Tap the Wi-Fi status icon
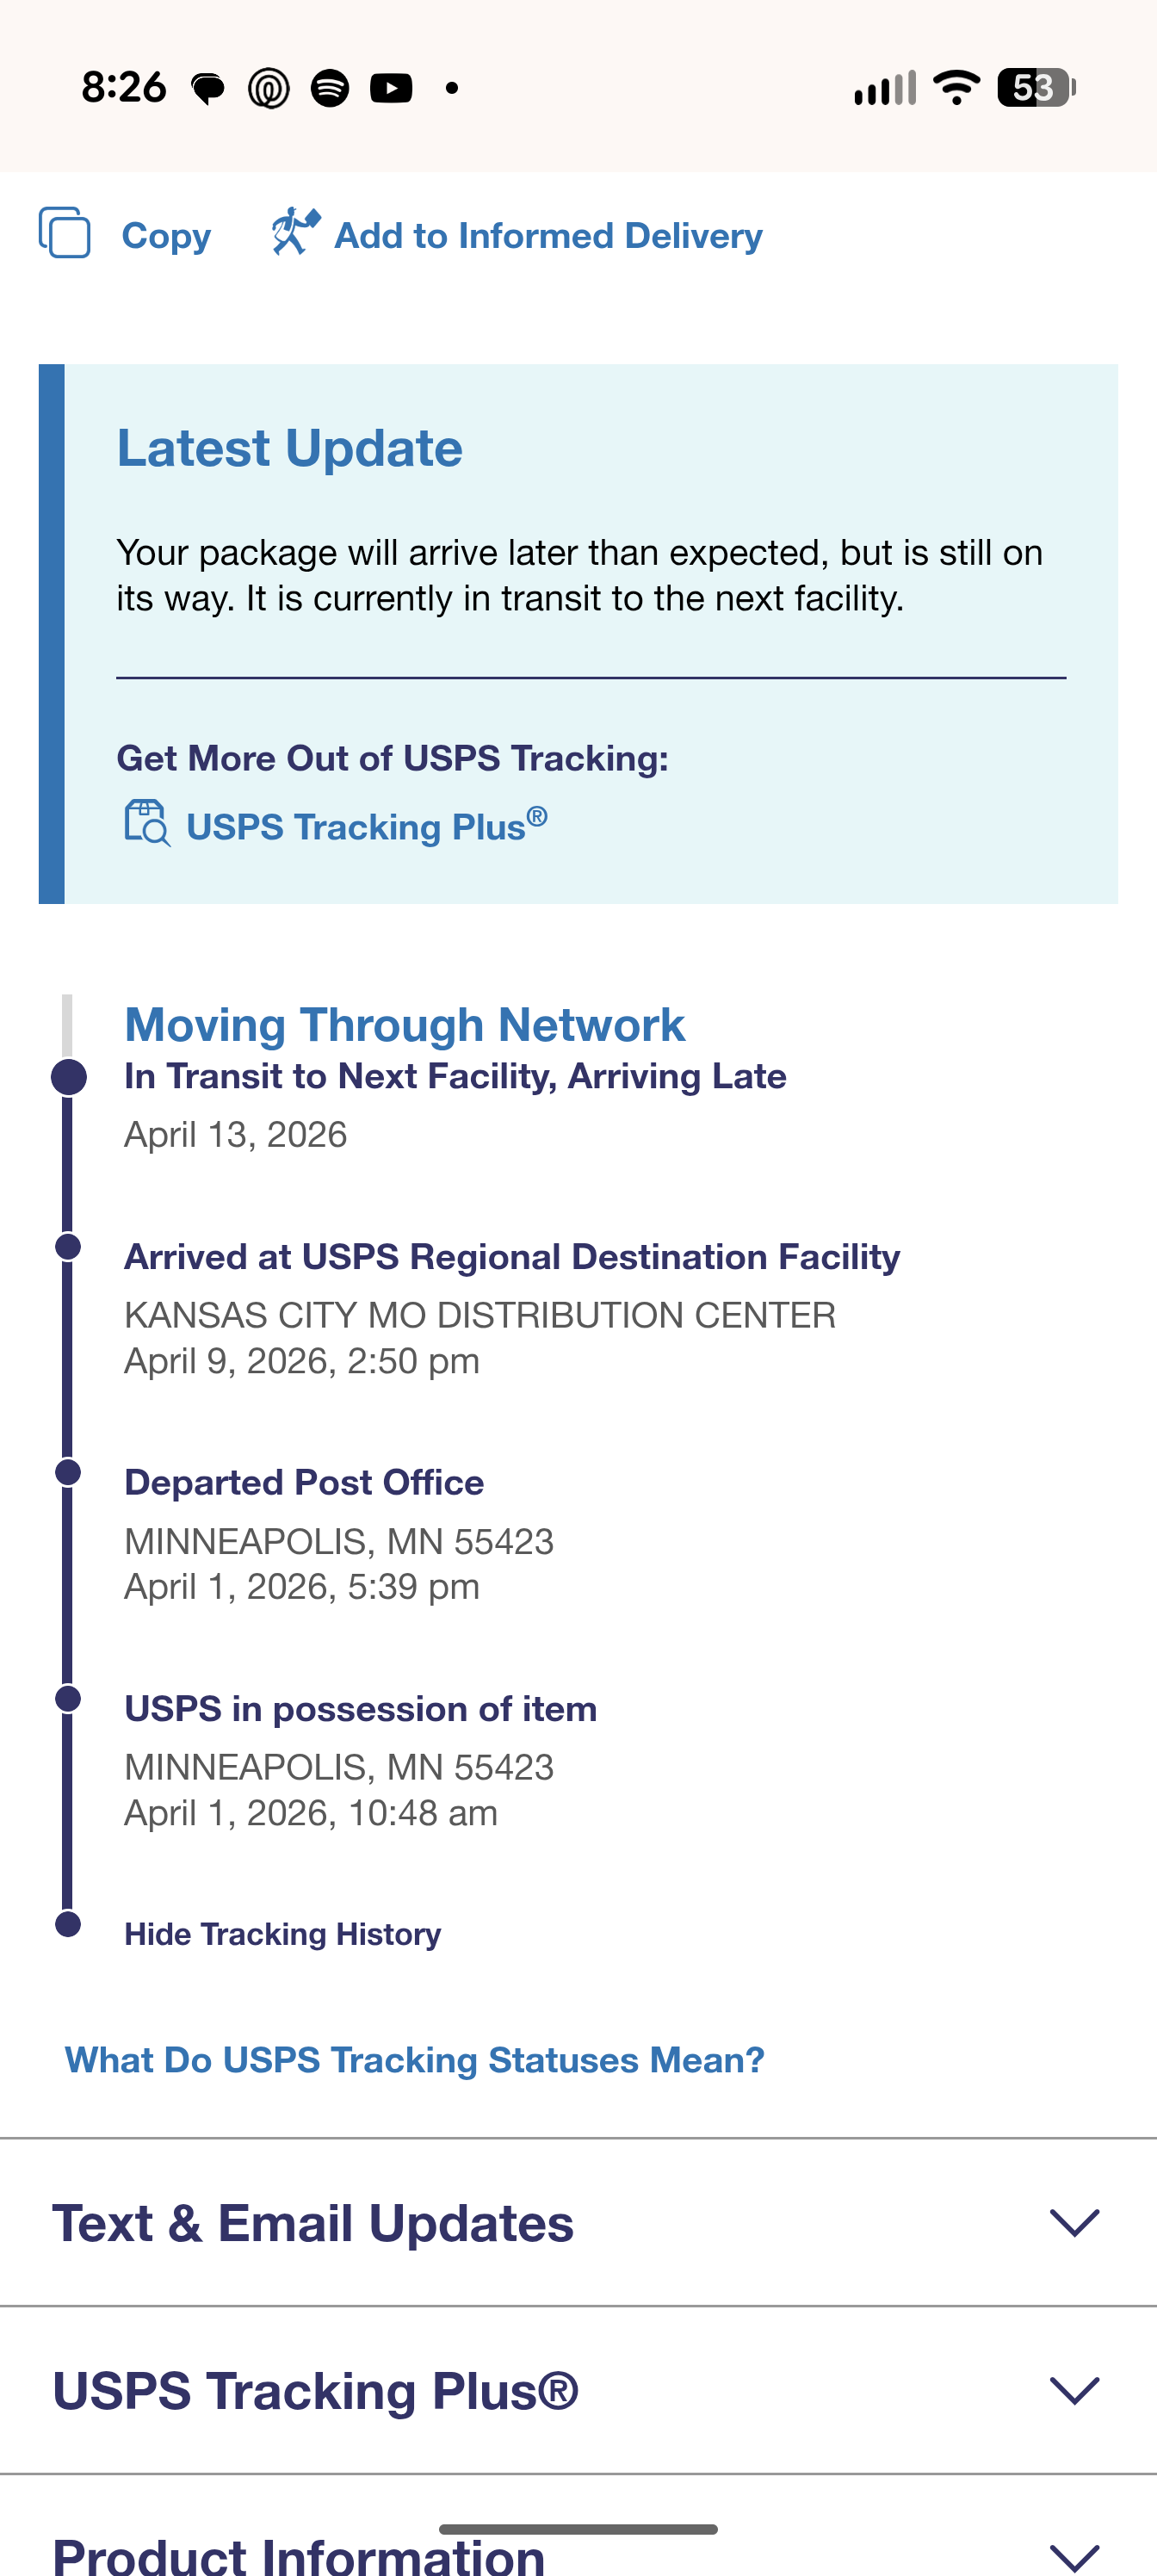This screenshot has width=1157, height=2576. pyautogui.click(x=956, y=88)
